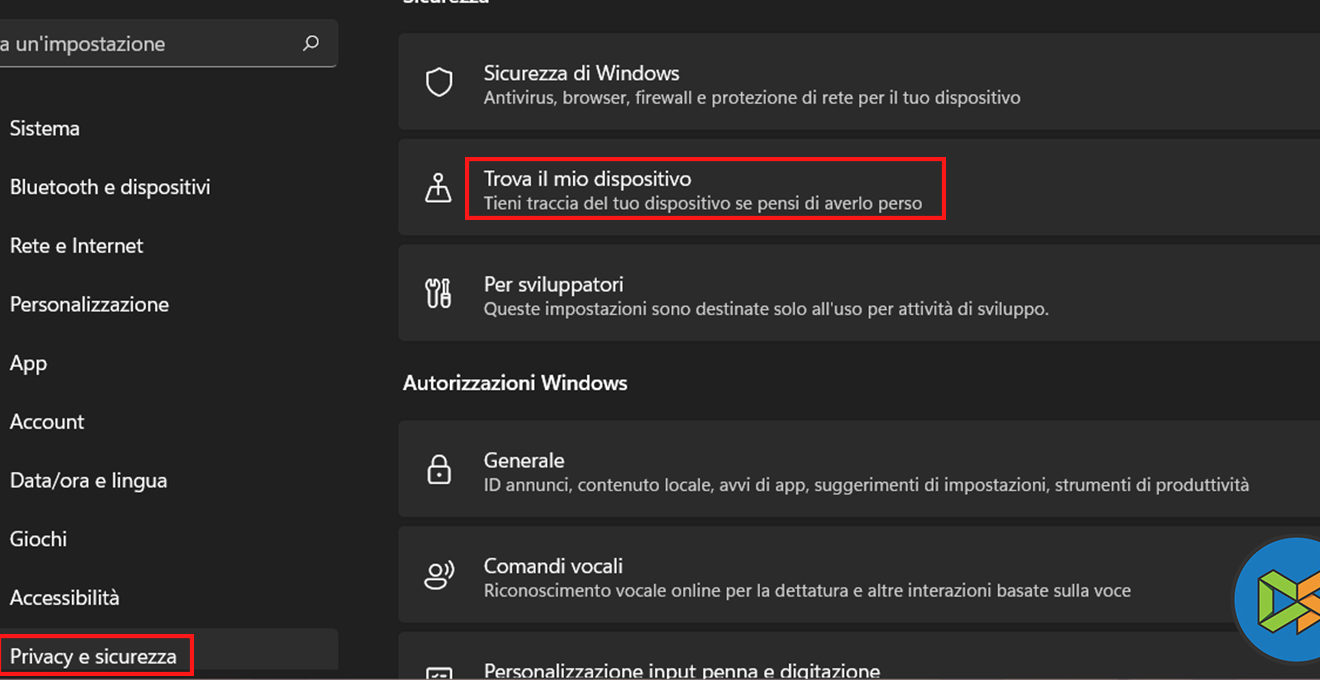Screen dimensions: 1320x680
Task: Click the Comandi vocali speech icon
Action: pyautogui.click(x=439, y=575)
